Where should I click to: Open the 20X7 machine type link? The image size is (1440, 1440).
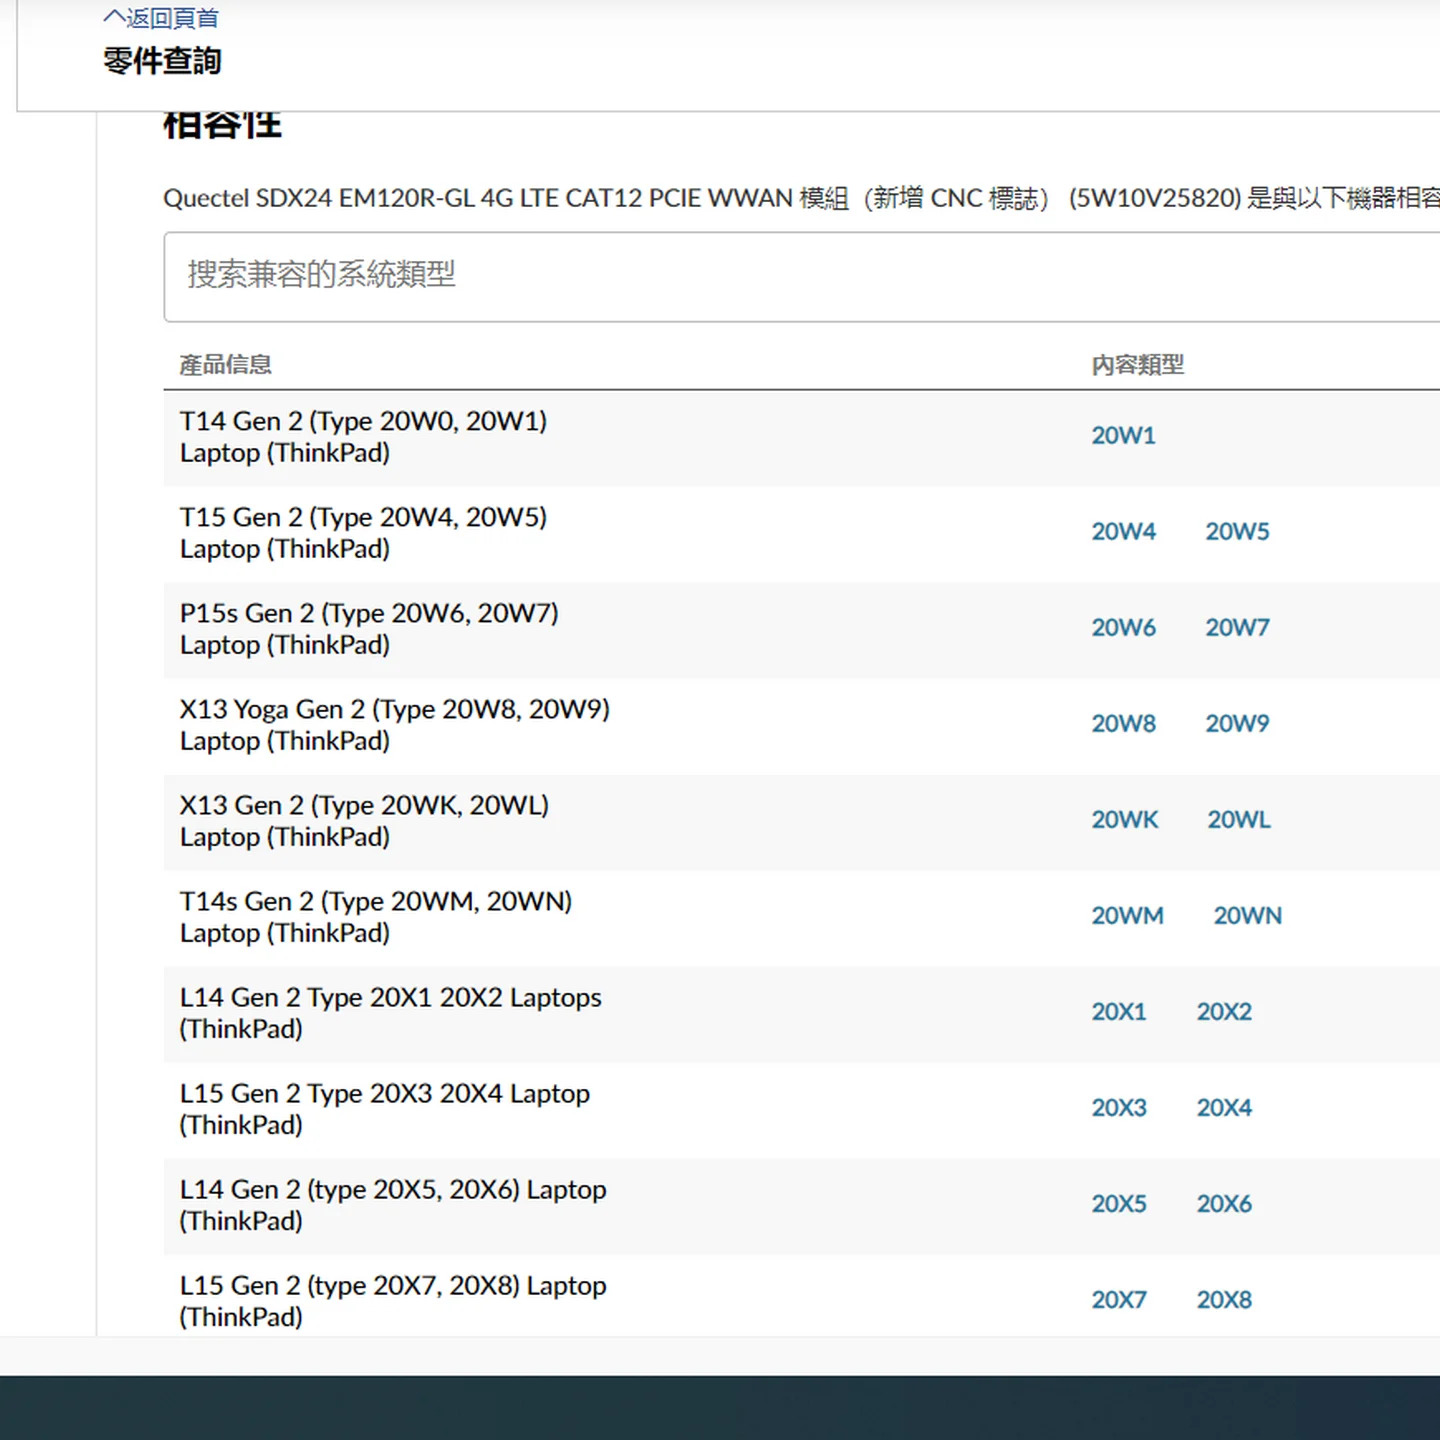coord(1118,1300)
